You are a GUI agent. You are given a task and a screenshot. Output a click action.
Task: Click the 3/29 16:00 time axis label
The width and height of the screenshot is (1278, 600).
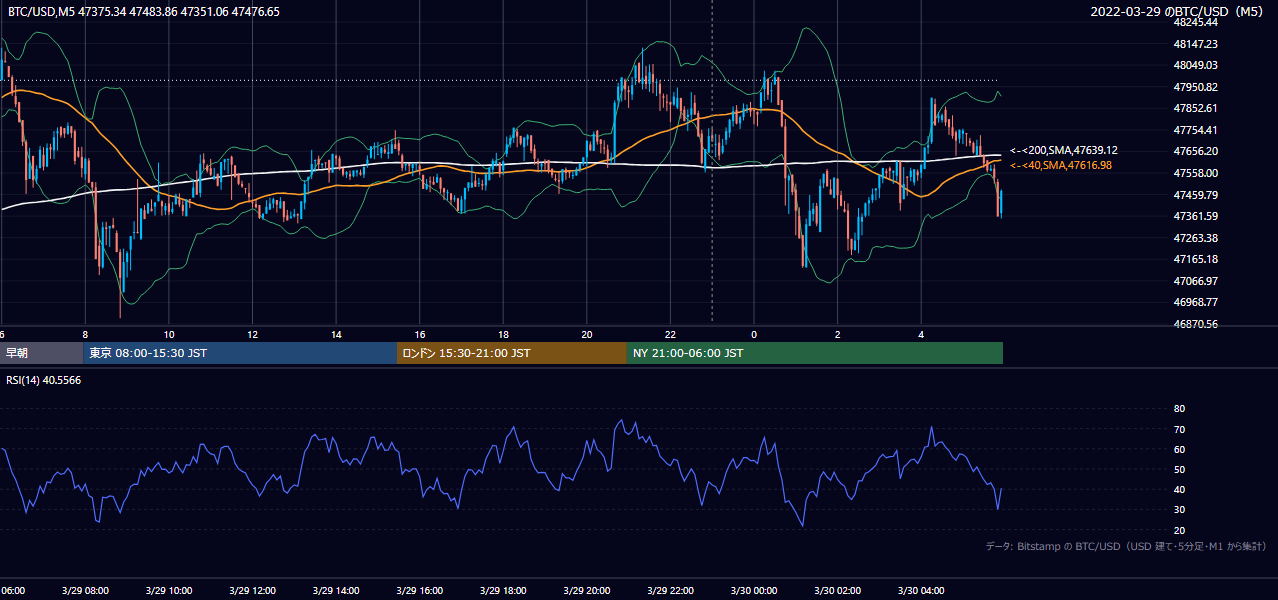tap(419, 591)
